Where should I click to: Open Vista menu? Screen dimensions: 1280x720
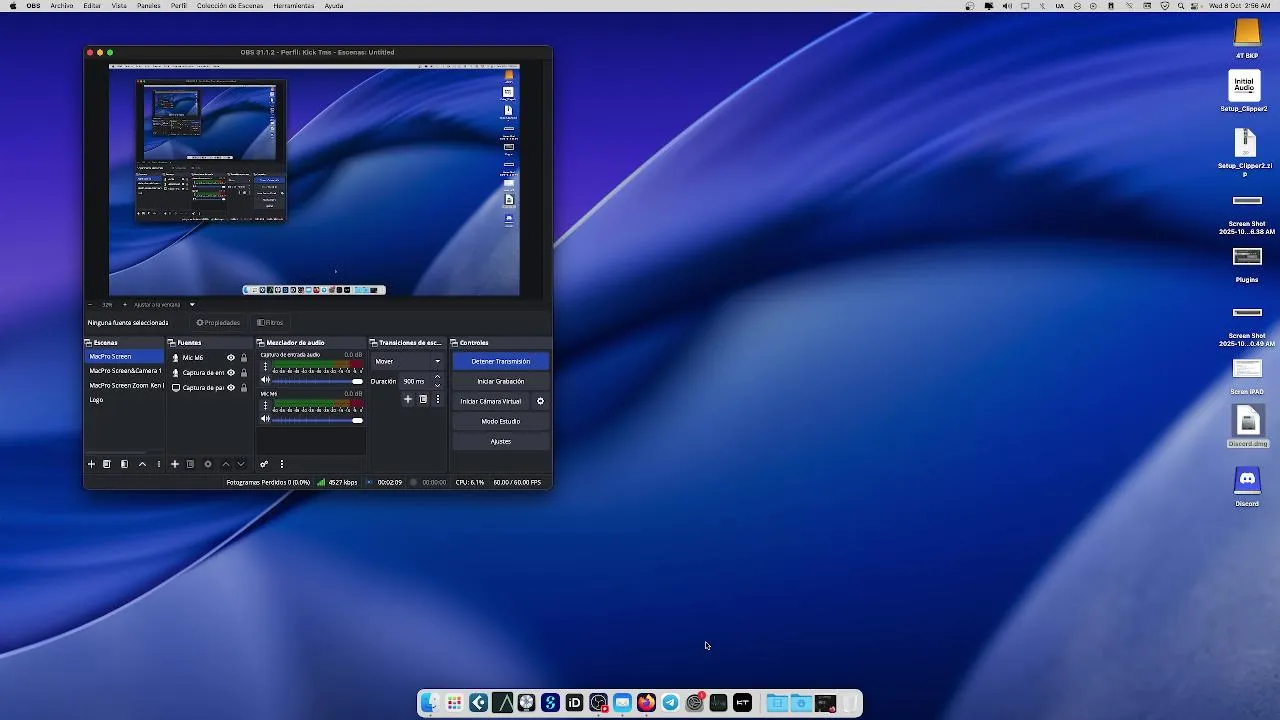(119, 6)
